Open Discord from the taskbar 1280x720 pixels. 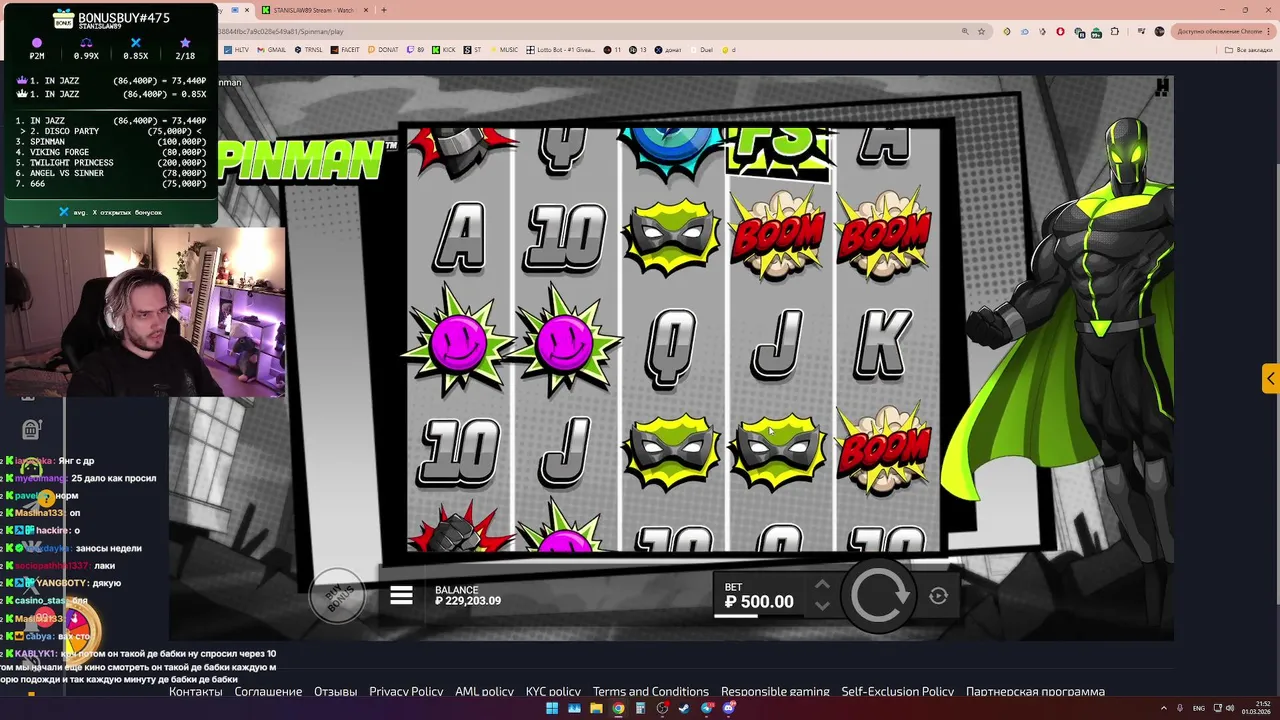[x=729, y=708]
